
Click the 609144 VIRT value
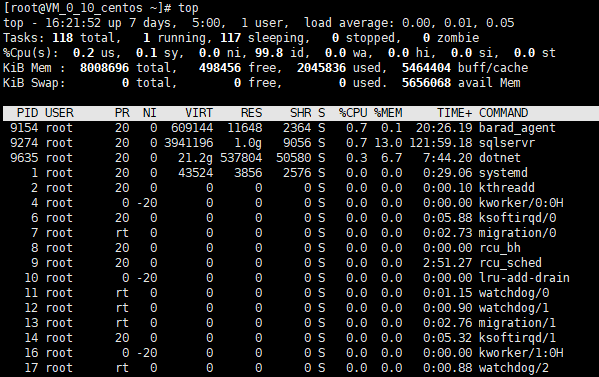[192, 128]
